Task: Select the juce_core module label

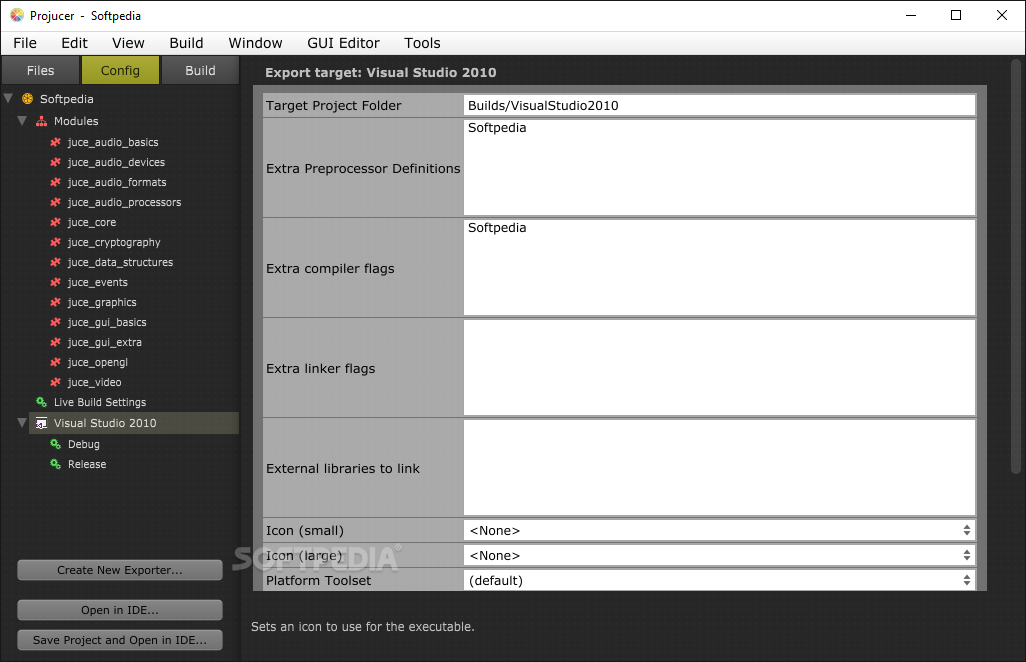Action: pyautogui.click(x=92, y=222)
